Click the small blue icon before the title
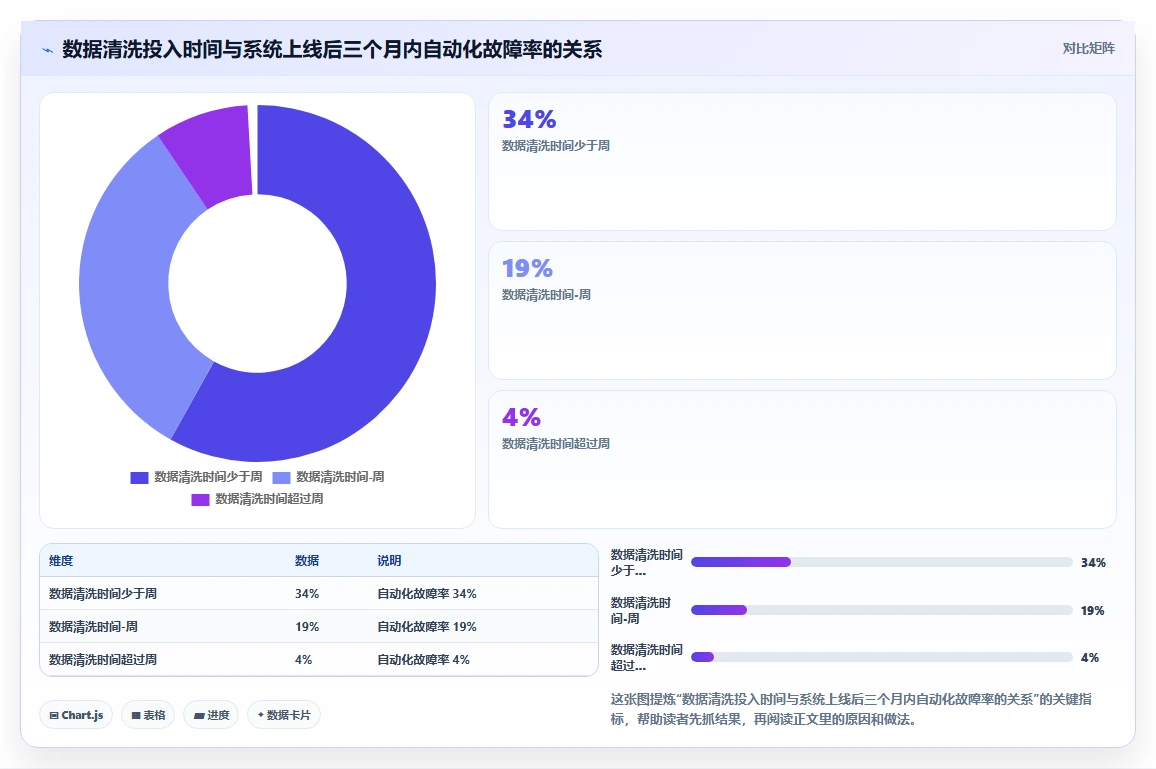This screenshot has width=1156, height=769. (48, 50)
